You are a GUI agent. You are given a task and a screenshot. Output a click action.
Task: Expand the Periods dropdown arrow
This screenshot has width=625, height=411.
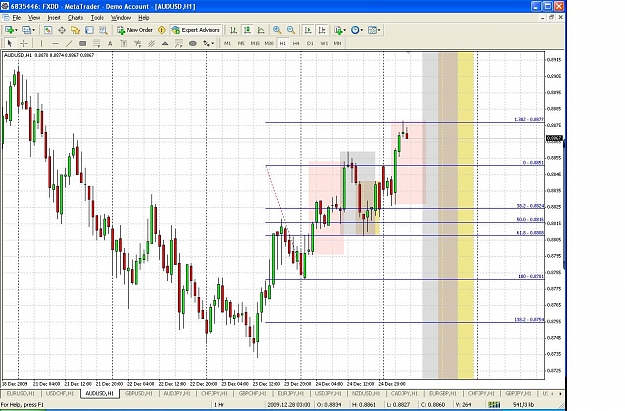coord(362,30)
